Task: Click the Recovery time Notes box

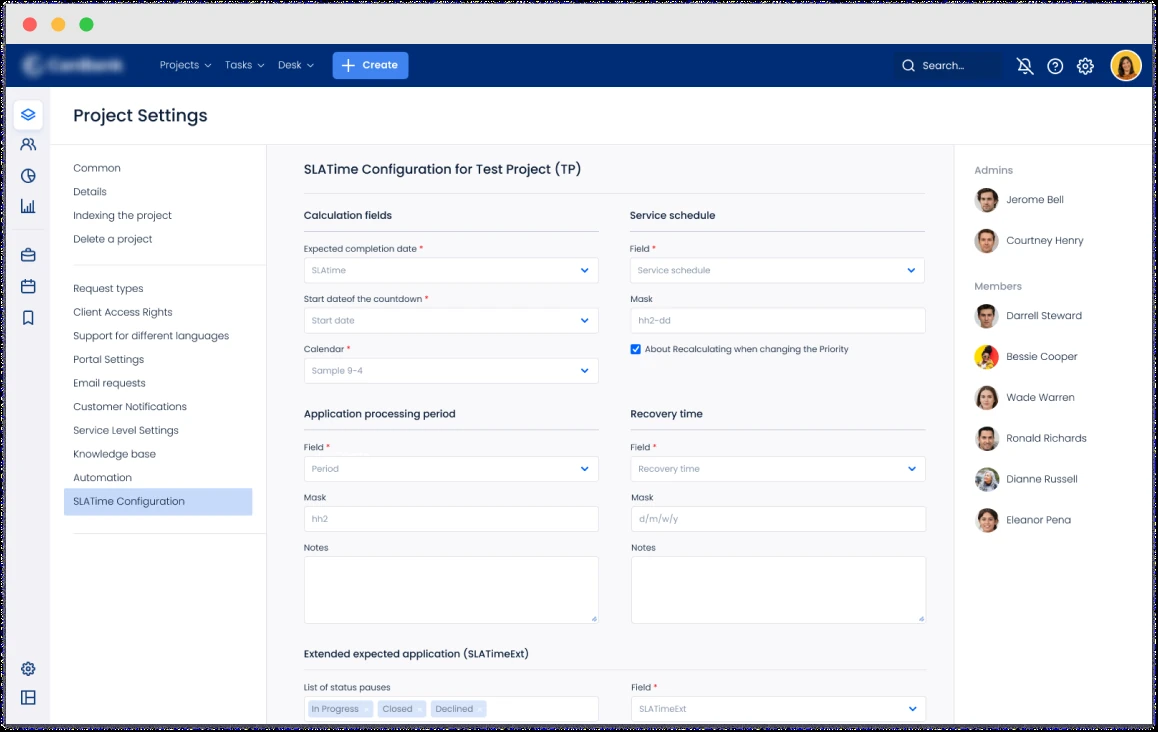Action: pos(778,590)
